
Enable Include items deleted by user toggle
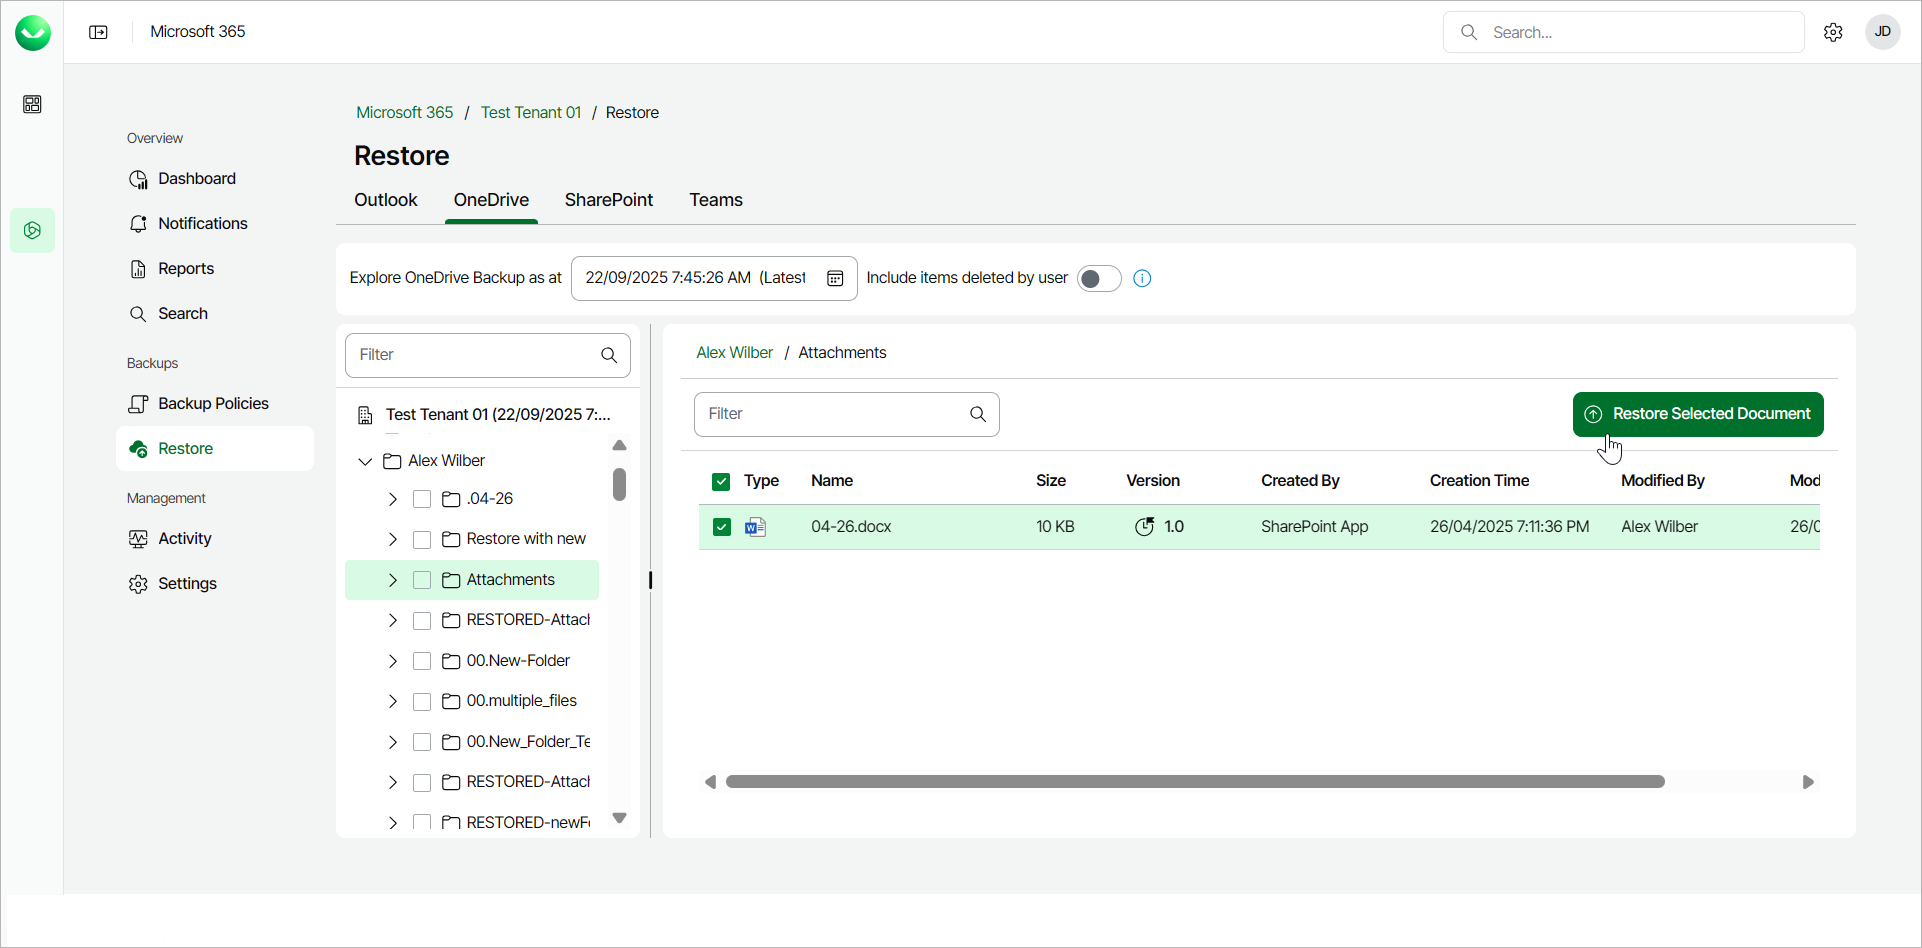(x=1098, y=278)
